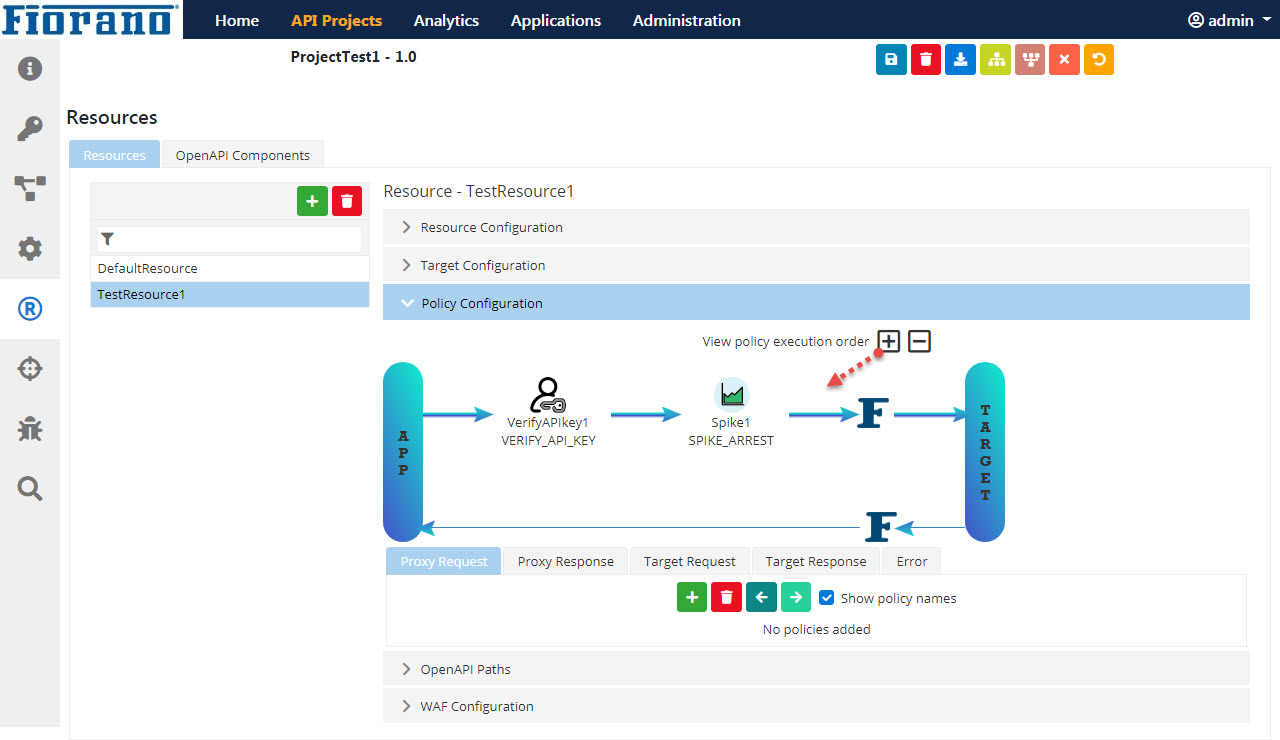The height and width of the screenshot is (740, 1280).
Task: Open API Projects in top navigation
Action: pos(336,20)
